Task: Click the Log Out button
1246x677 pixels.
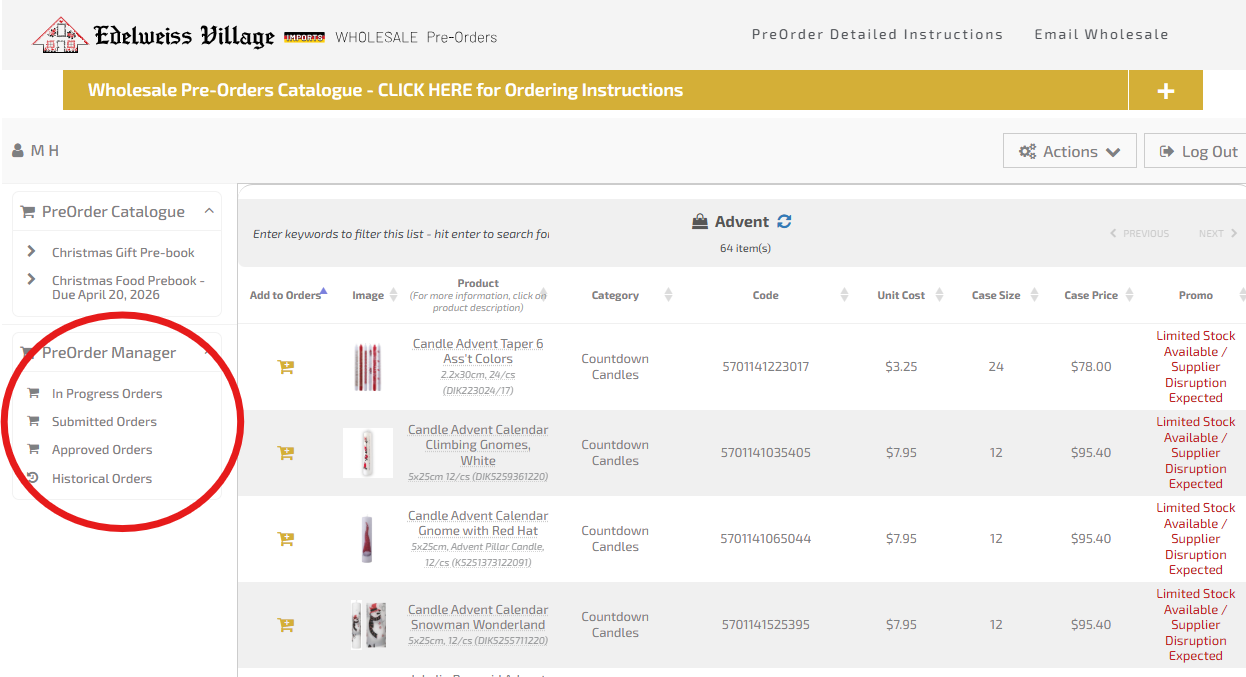Action: 1198,151
